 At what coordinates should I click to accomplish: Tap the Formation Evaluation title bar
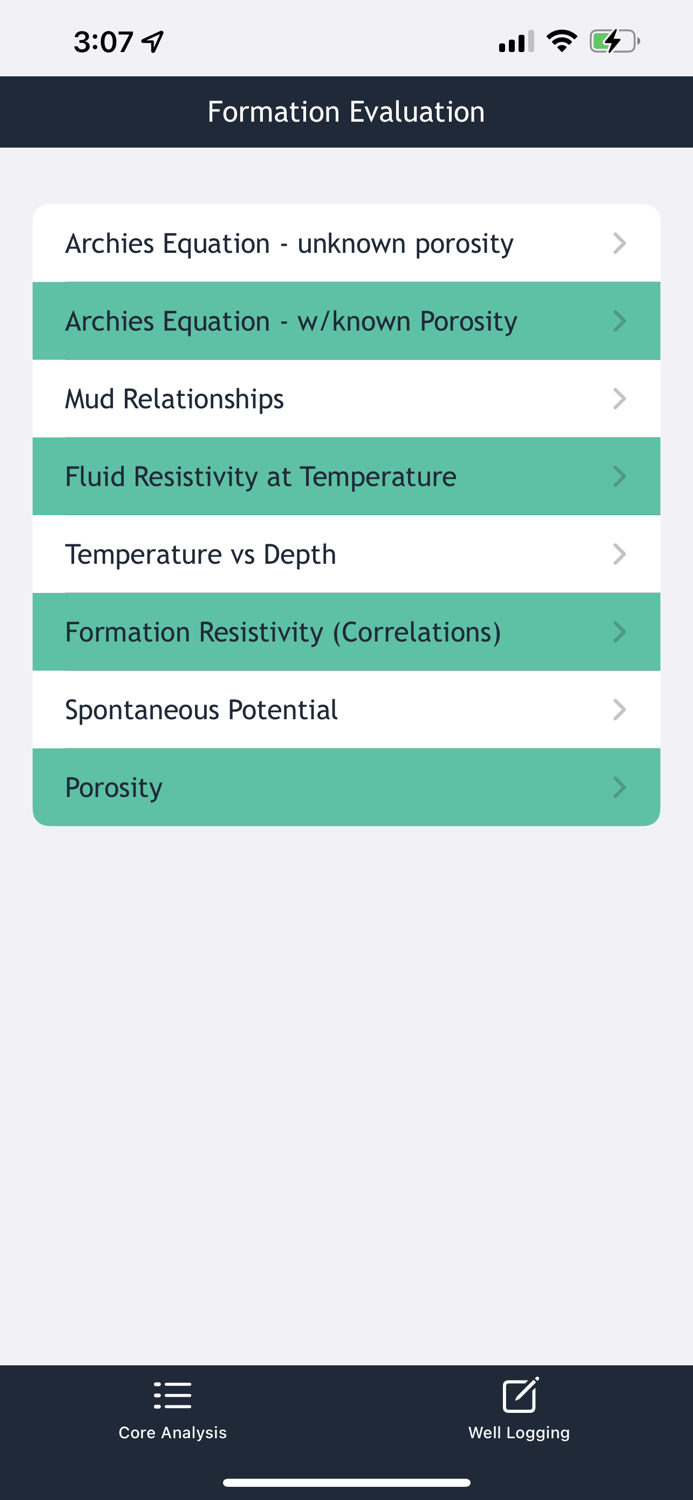[x=346, y=111]
